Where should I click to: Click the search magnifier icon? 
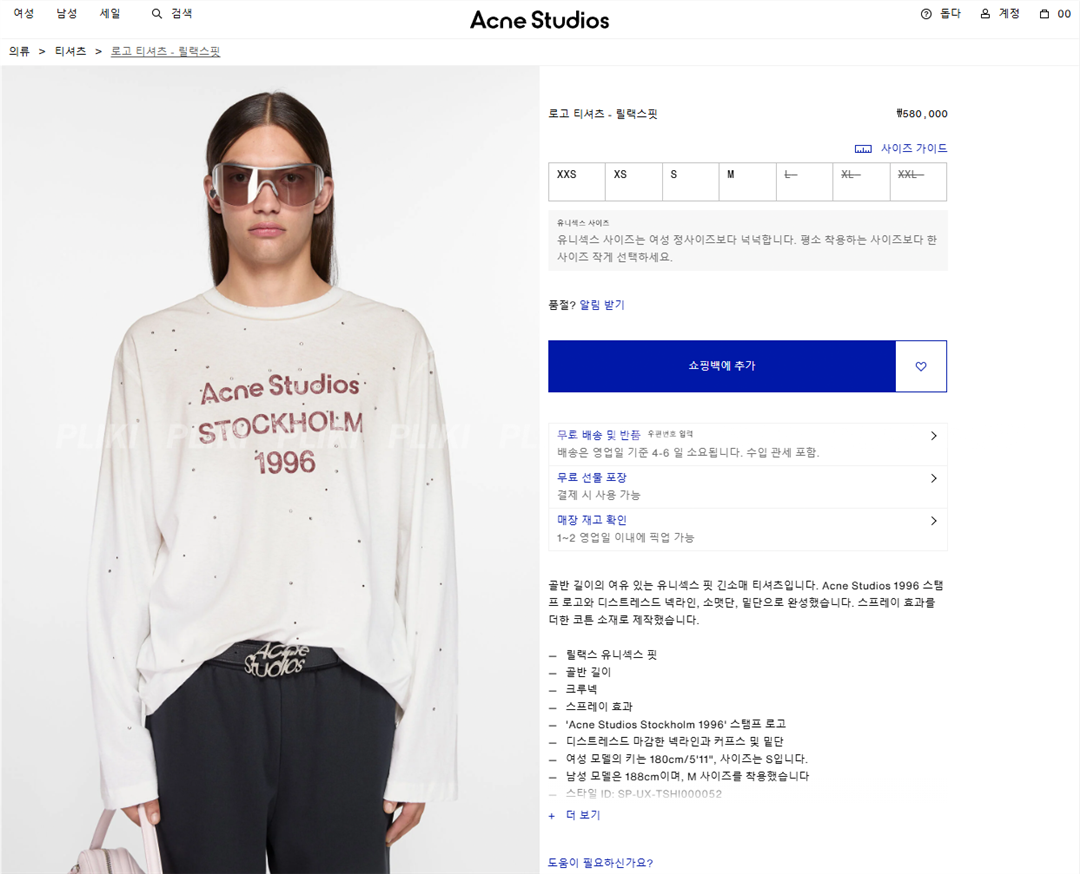click(x=156, y=14)
